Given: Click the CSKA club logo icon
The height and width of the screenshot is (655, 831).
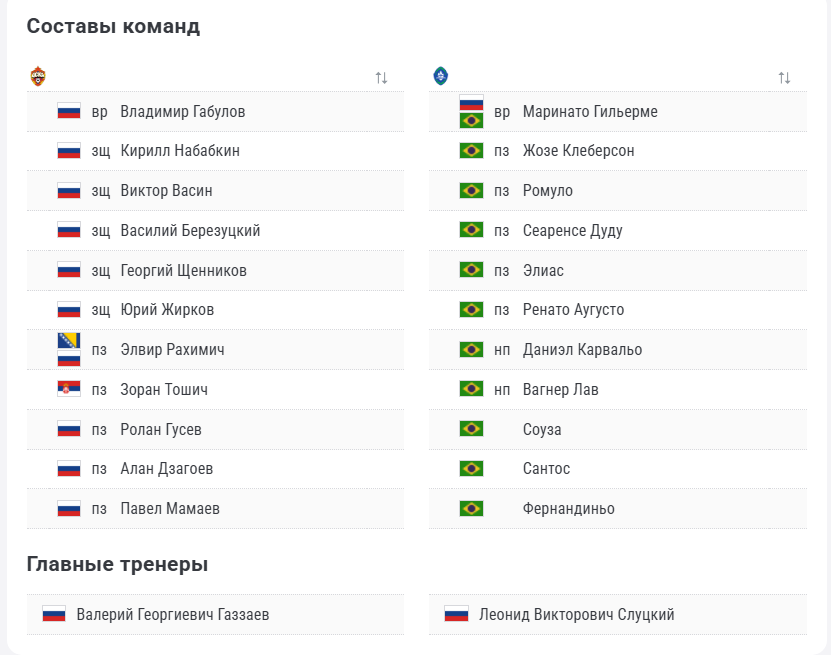Looking at the screenshot, I should coord(38,76).
